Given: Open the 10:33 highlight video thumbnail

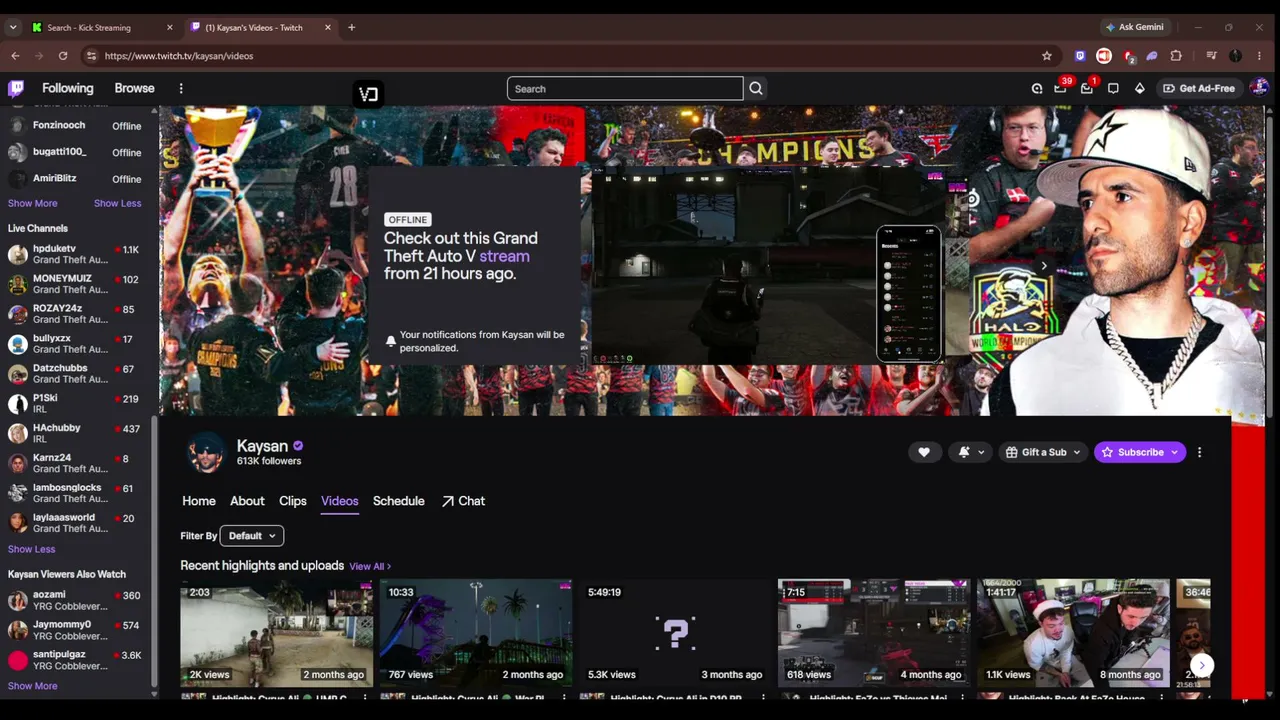Looking at the screenshot, I should click(x=475, y=632).
